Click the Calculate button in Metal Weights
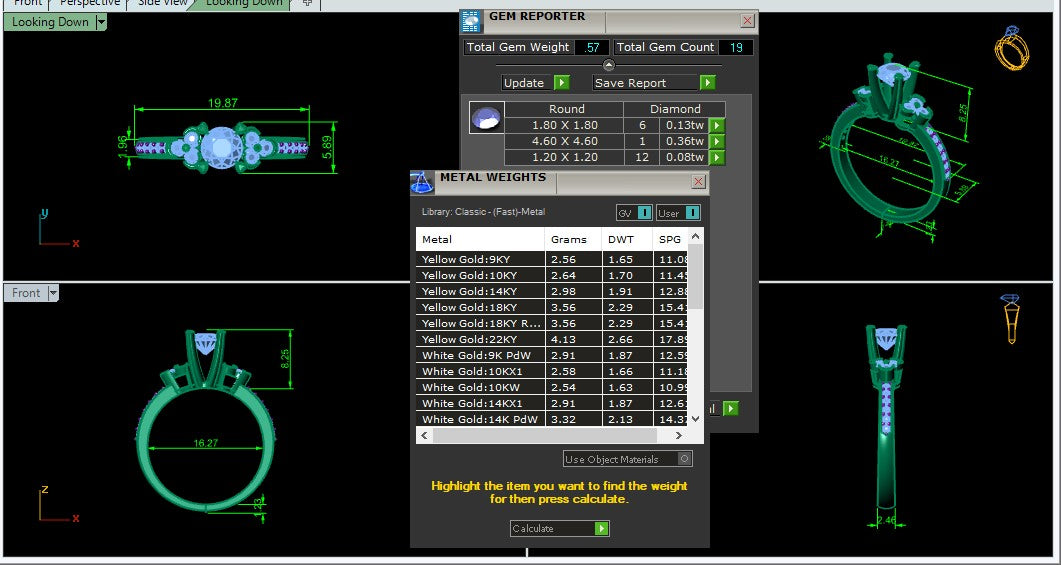The height and width of the screenshot is (565, 1061). [x=560, y=528]
